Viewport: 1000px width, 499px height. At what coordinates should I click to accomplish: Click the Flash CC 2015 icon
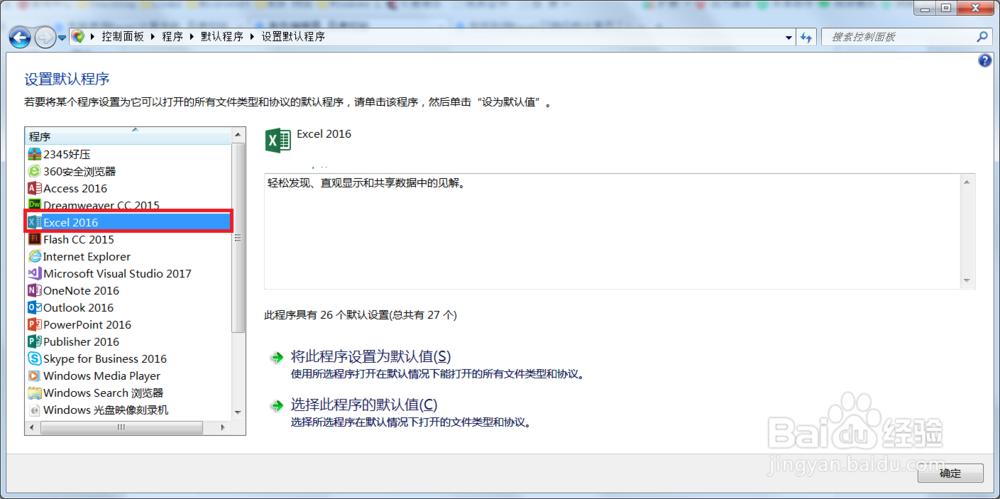tap(34, 239)
